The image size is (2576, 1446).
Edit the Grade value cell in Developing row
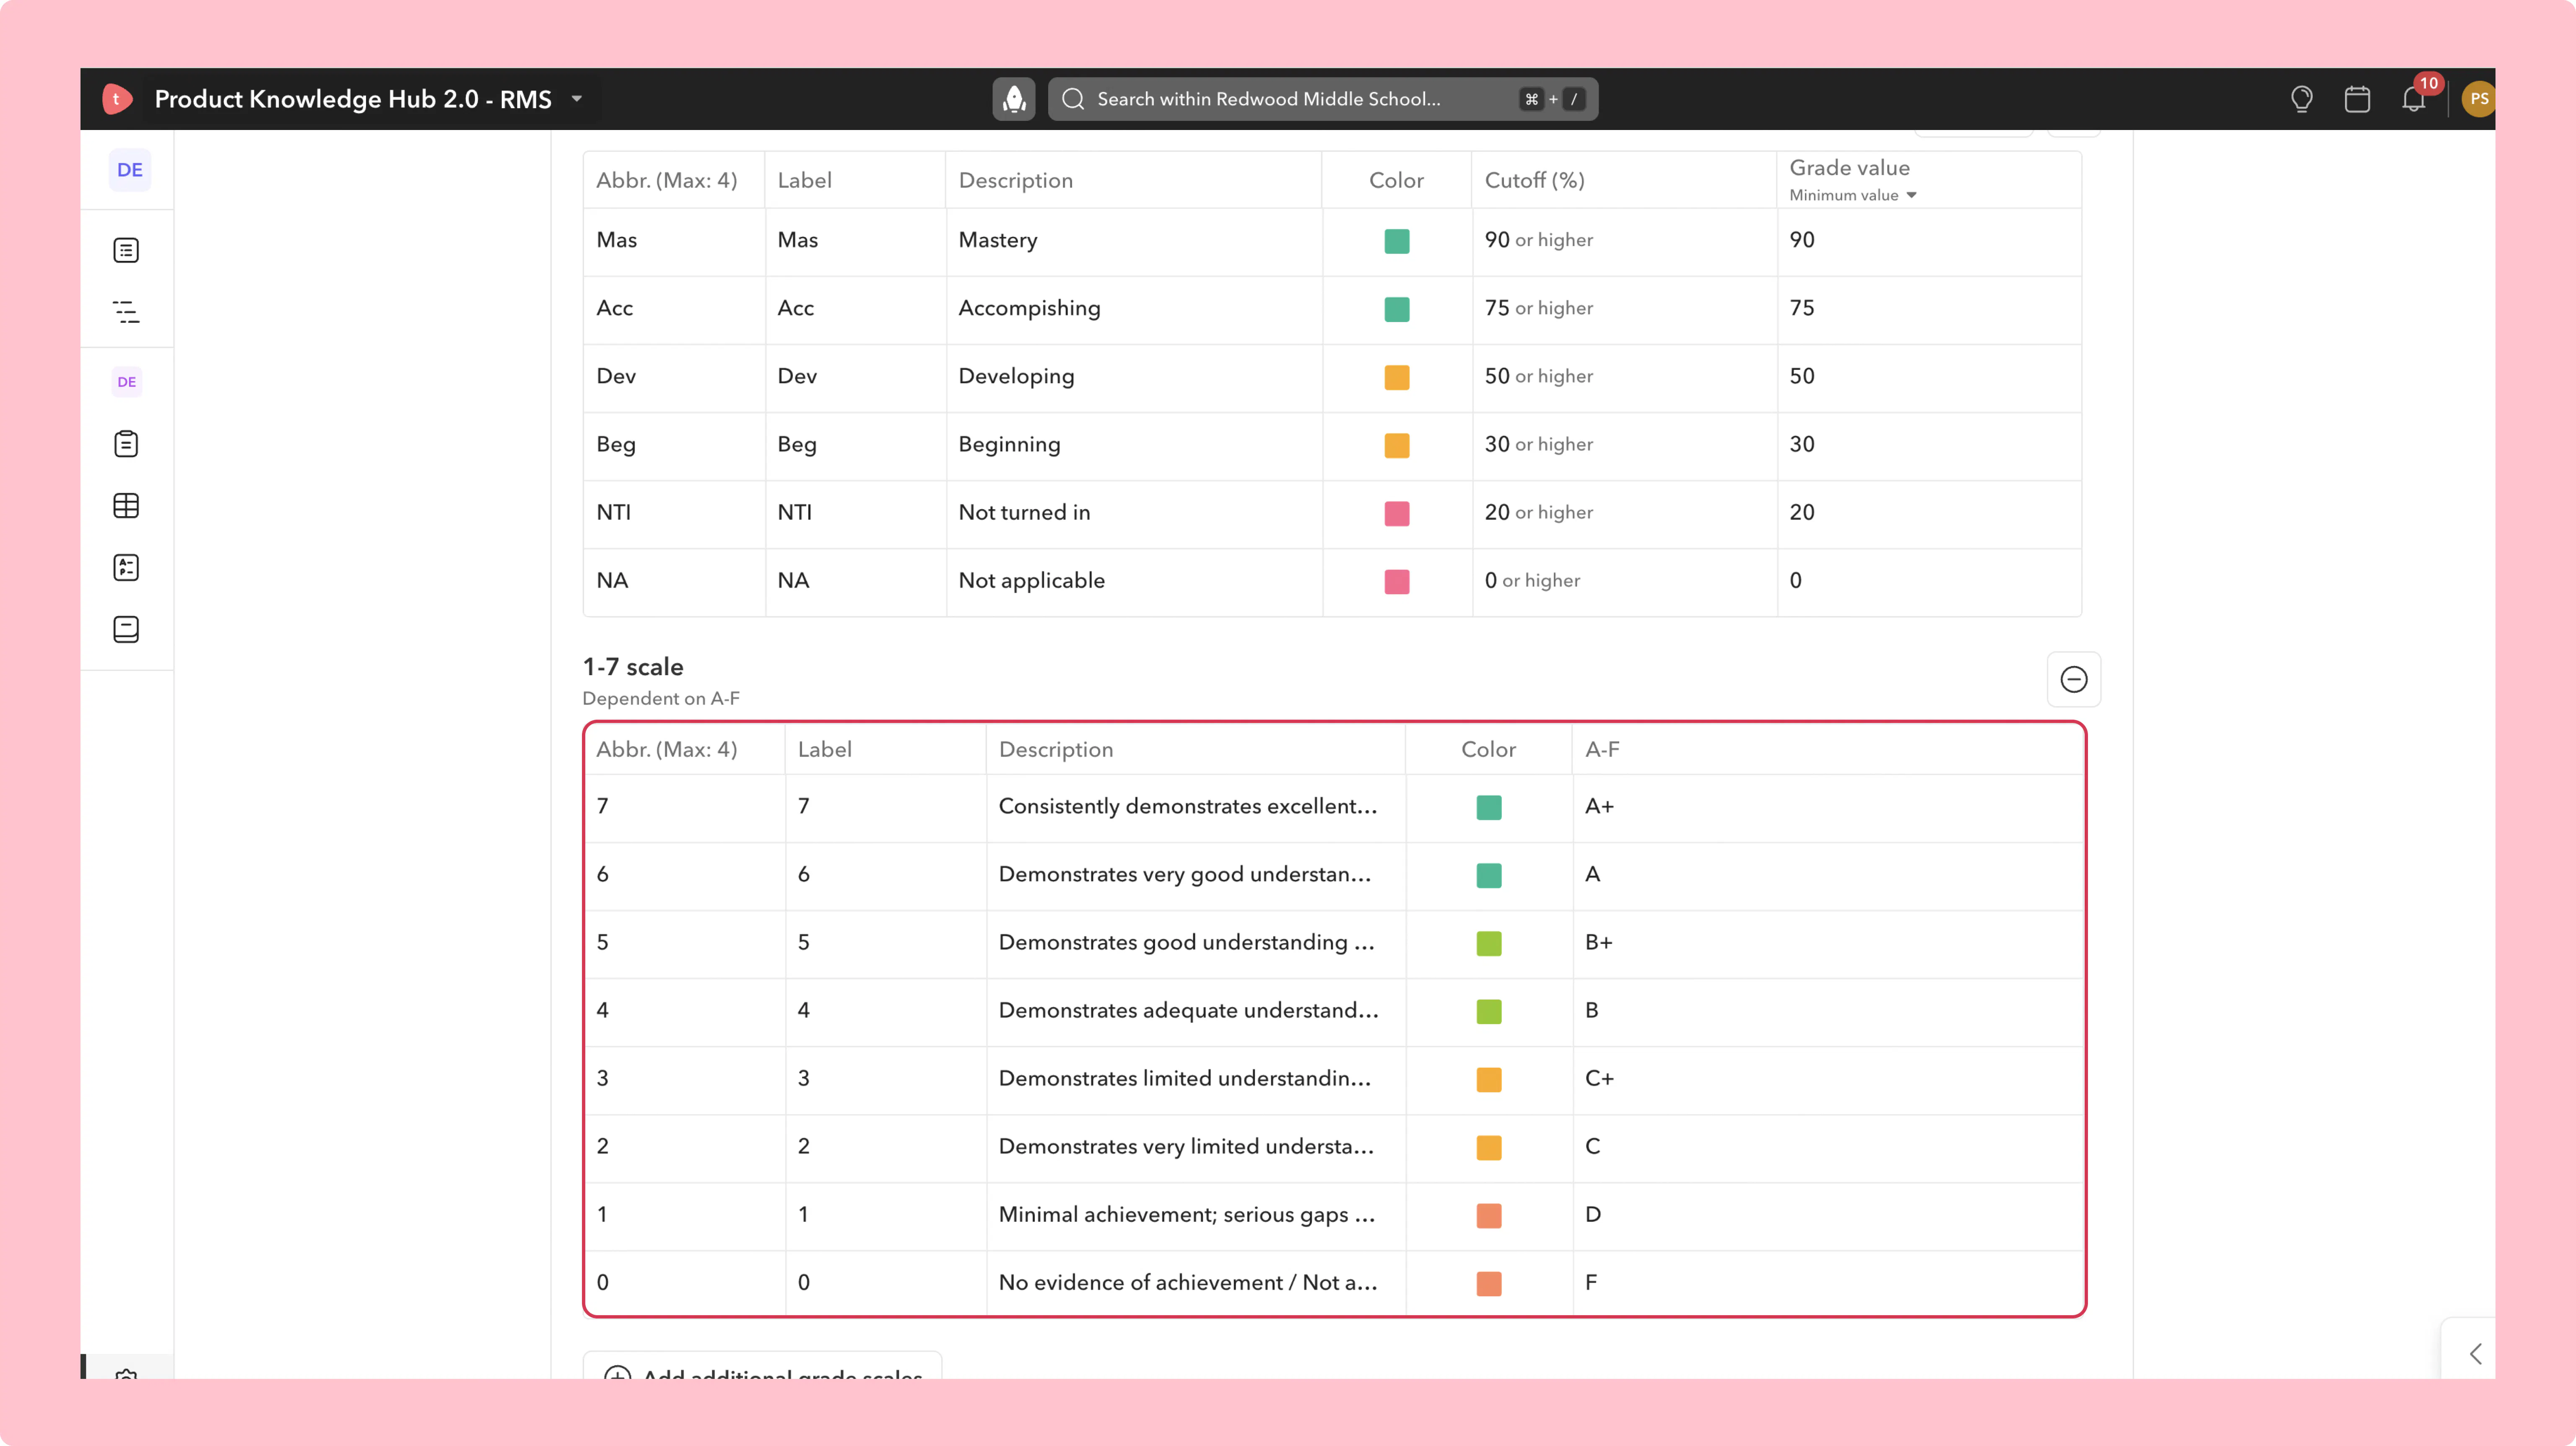pos(1930,377)
